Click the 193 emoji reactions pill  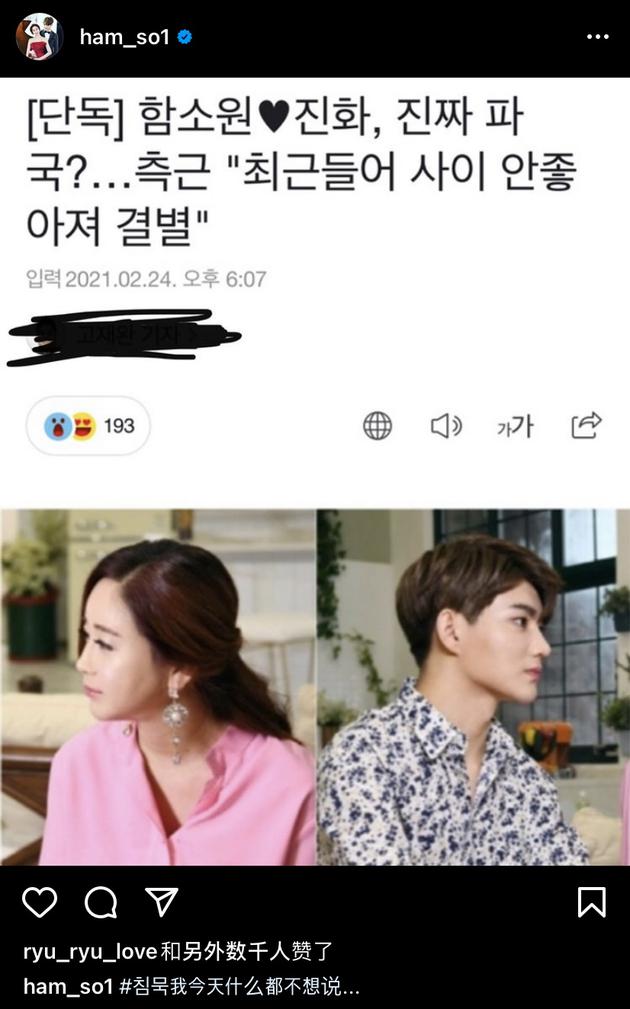88,426
